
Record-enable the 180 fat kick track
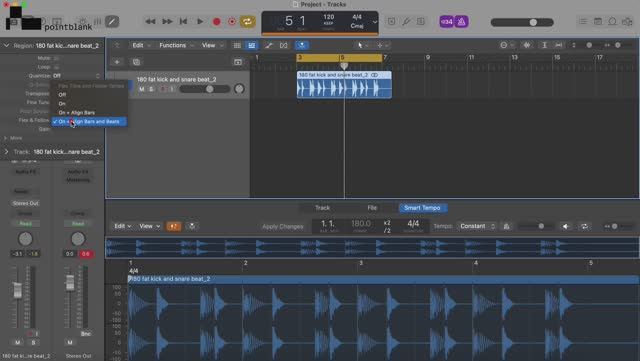coord(162,89)
